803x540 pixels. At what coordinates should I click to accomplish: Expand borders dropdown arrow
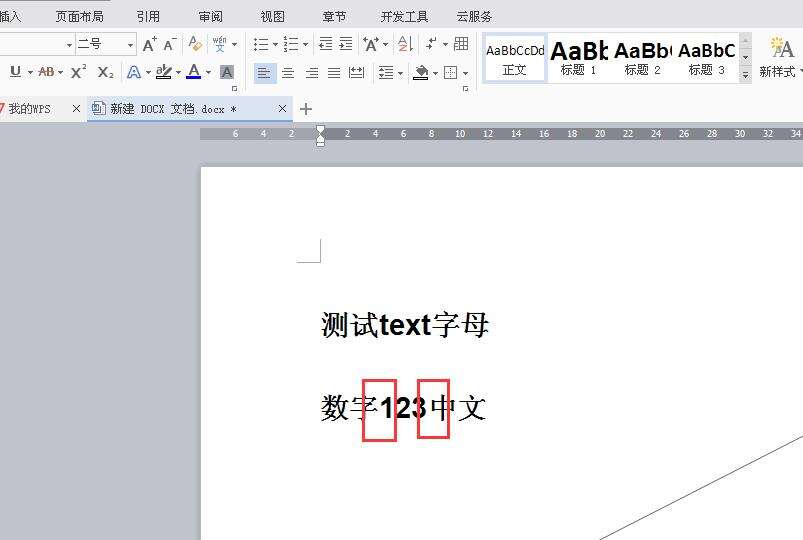(466, 73)
